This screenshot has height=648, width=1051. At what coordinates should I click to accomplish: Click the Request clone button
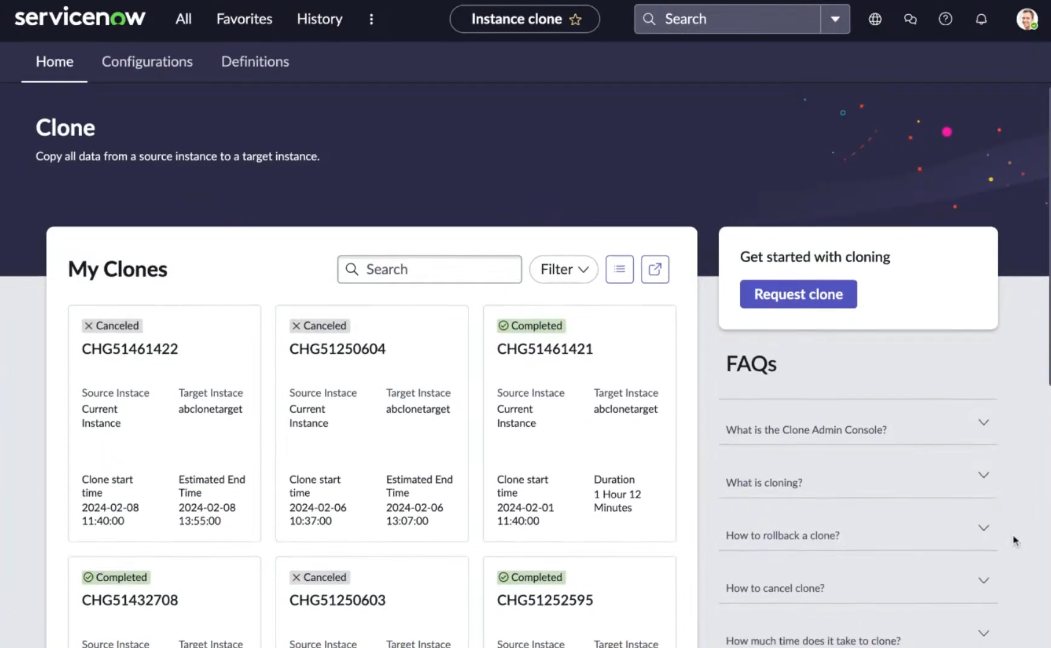click(x=798, y=294)
